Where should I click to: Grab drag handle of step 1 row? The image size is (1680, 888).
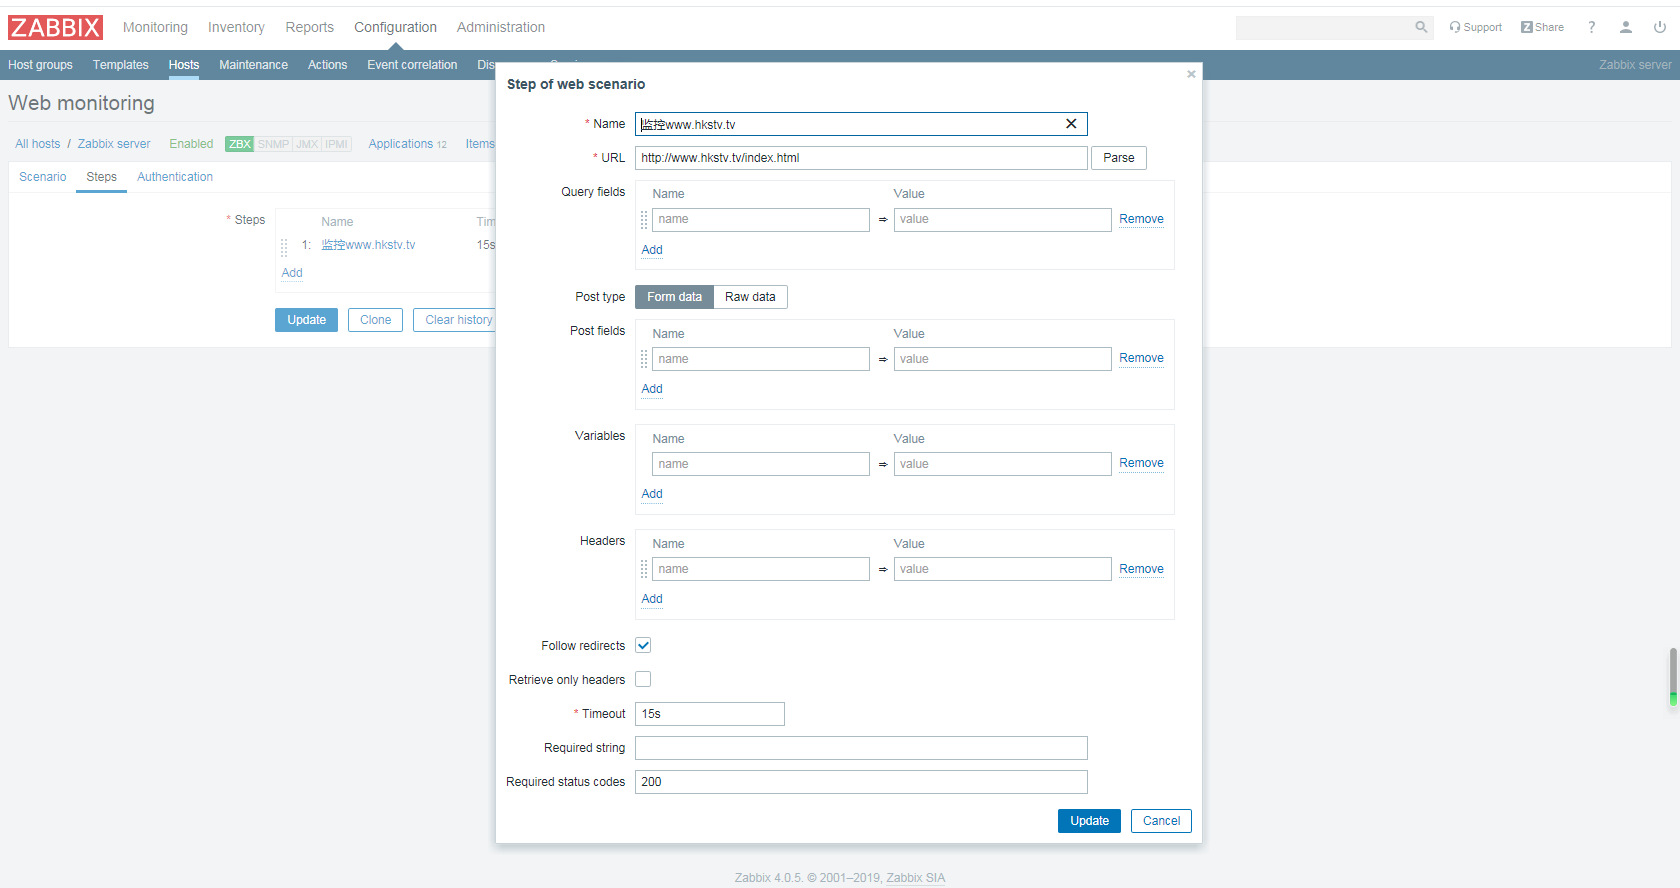pyautogui.click(x=284, y=246)
